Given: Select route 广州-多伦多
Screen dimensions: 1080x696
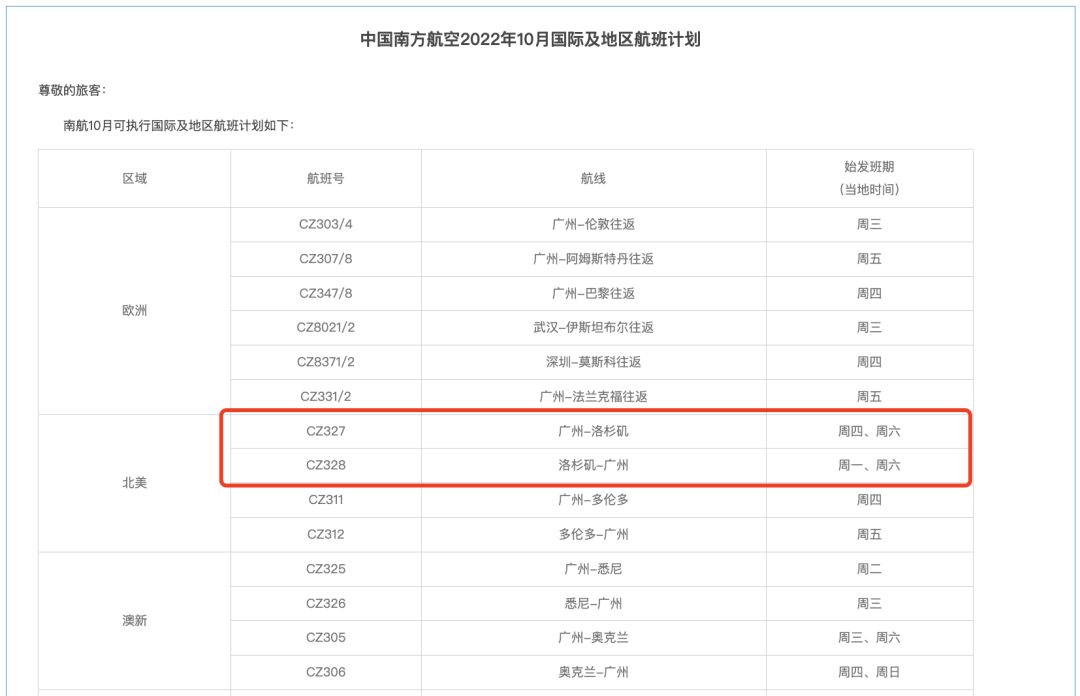Looking at the screenshot, I should 593,500.
